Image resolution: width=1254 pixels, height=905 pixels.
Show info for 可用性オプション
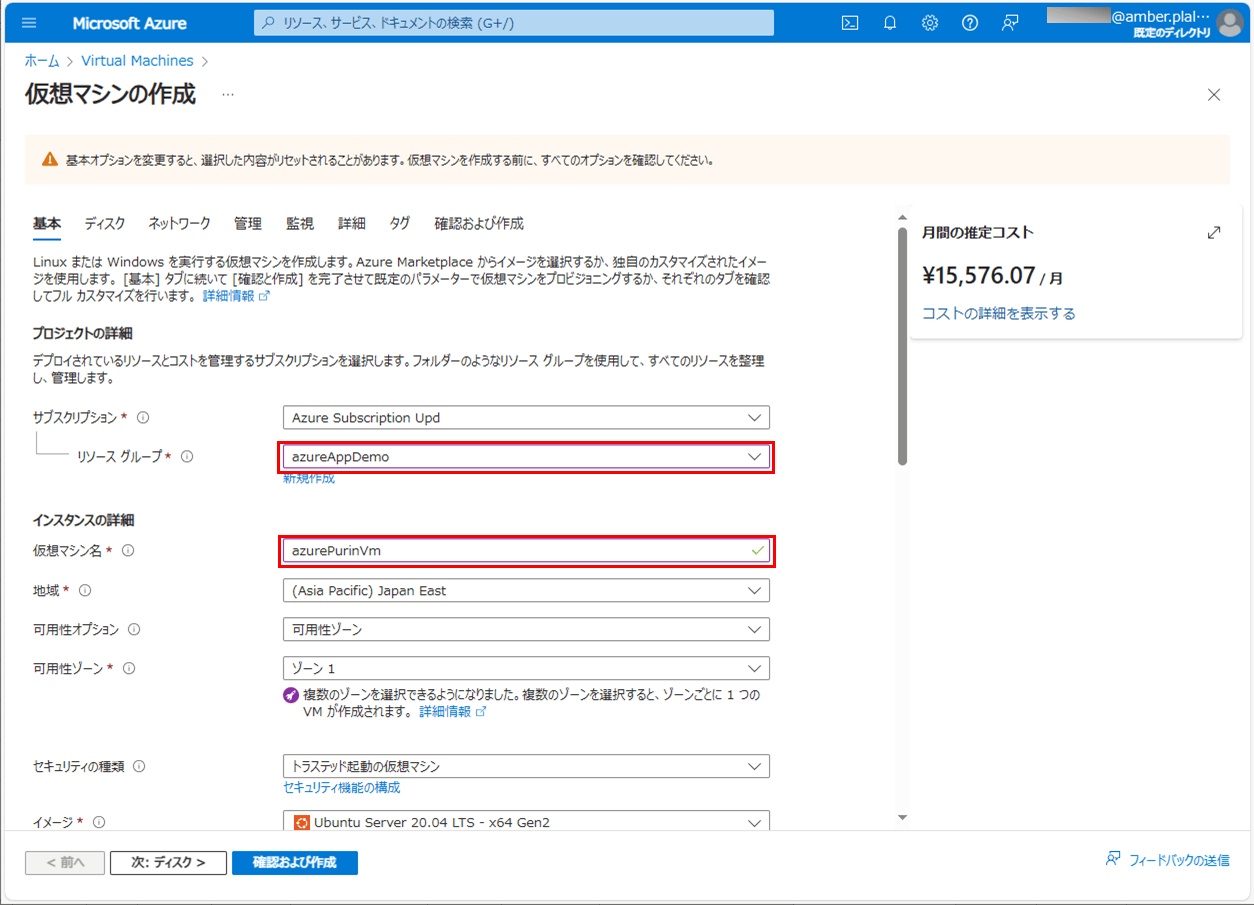134,630
